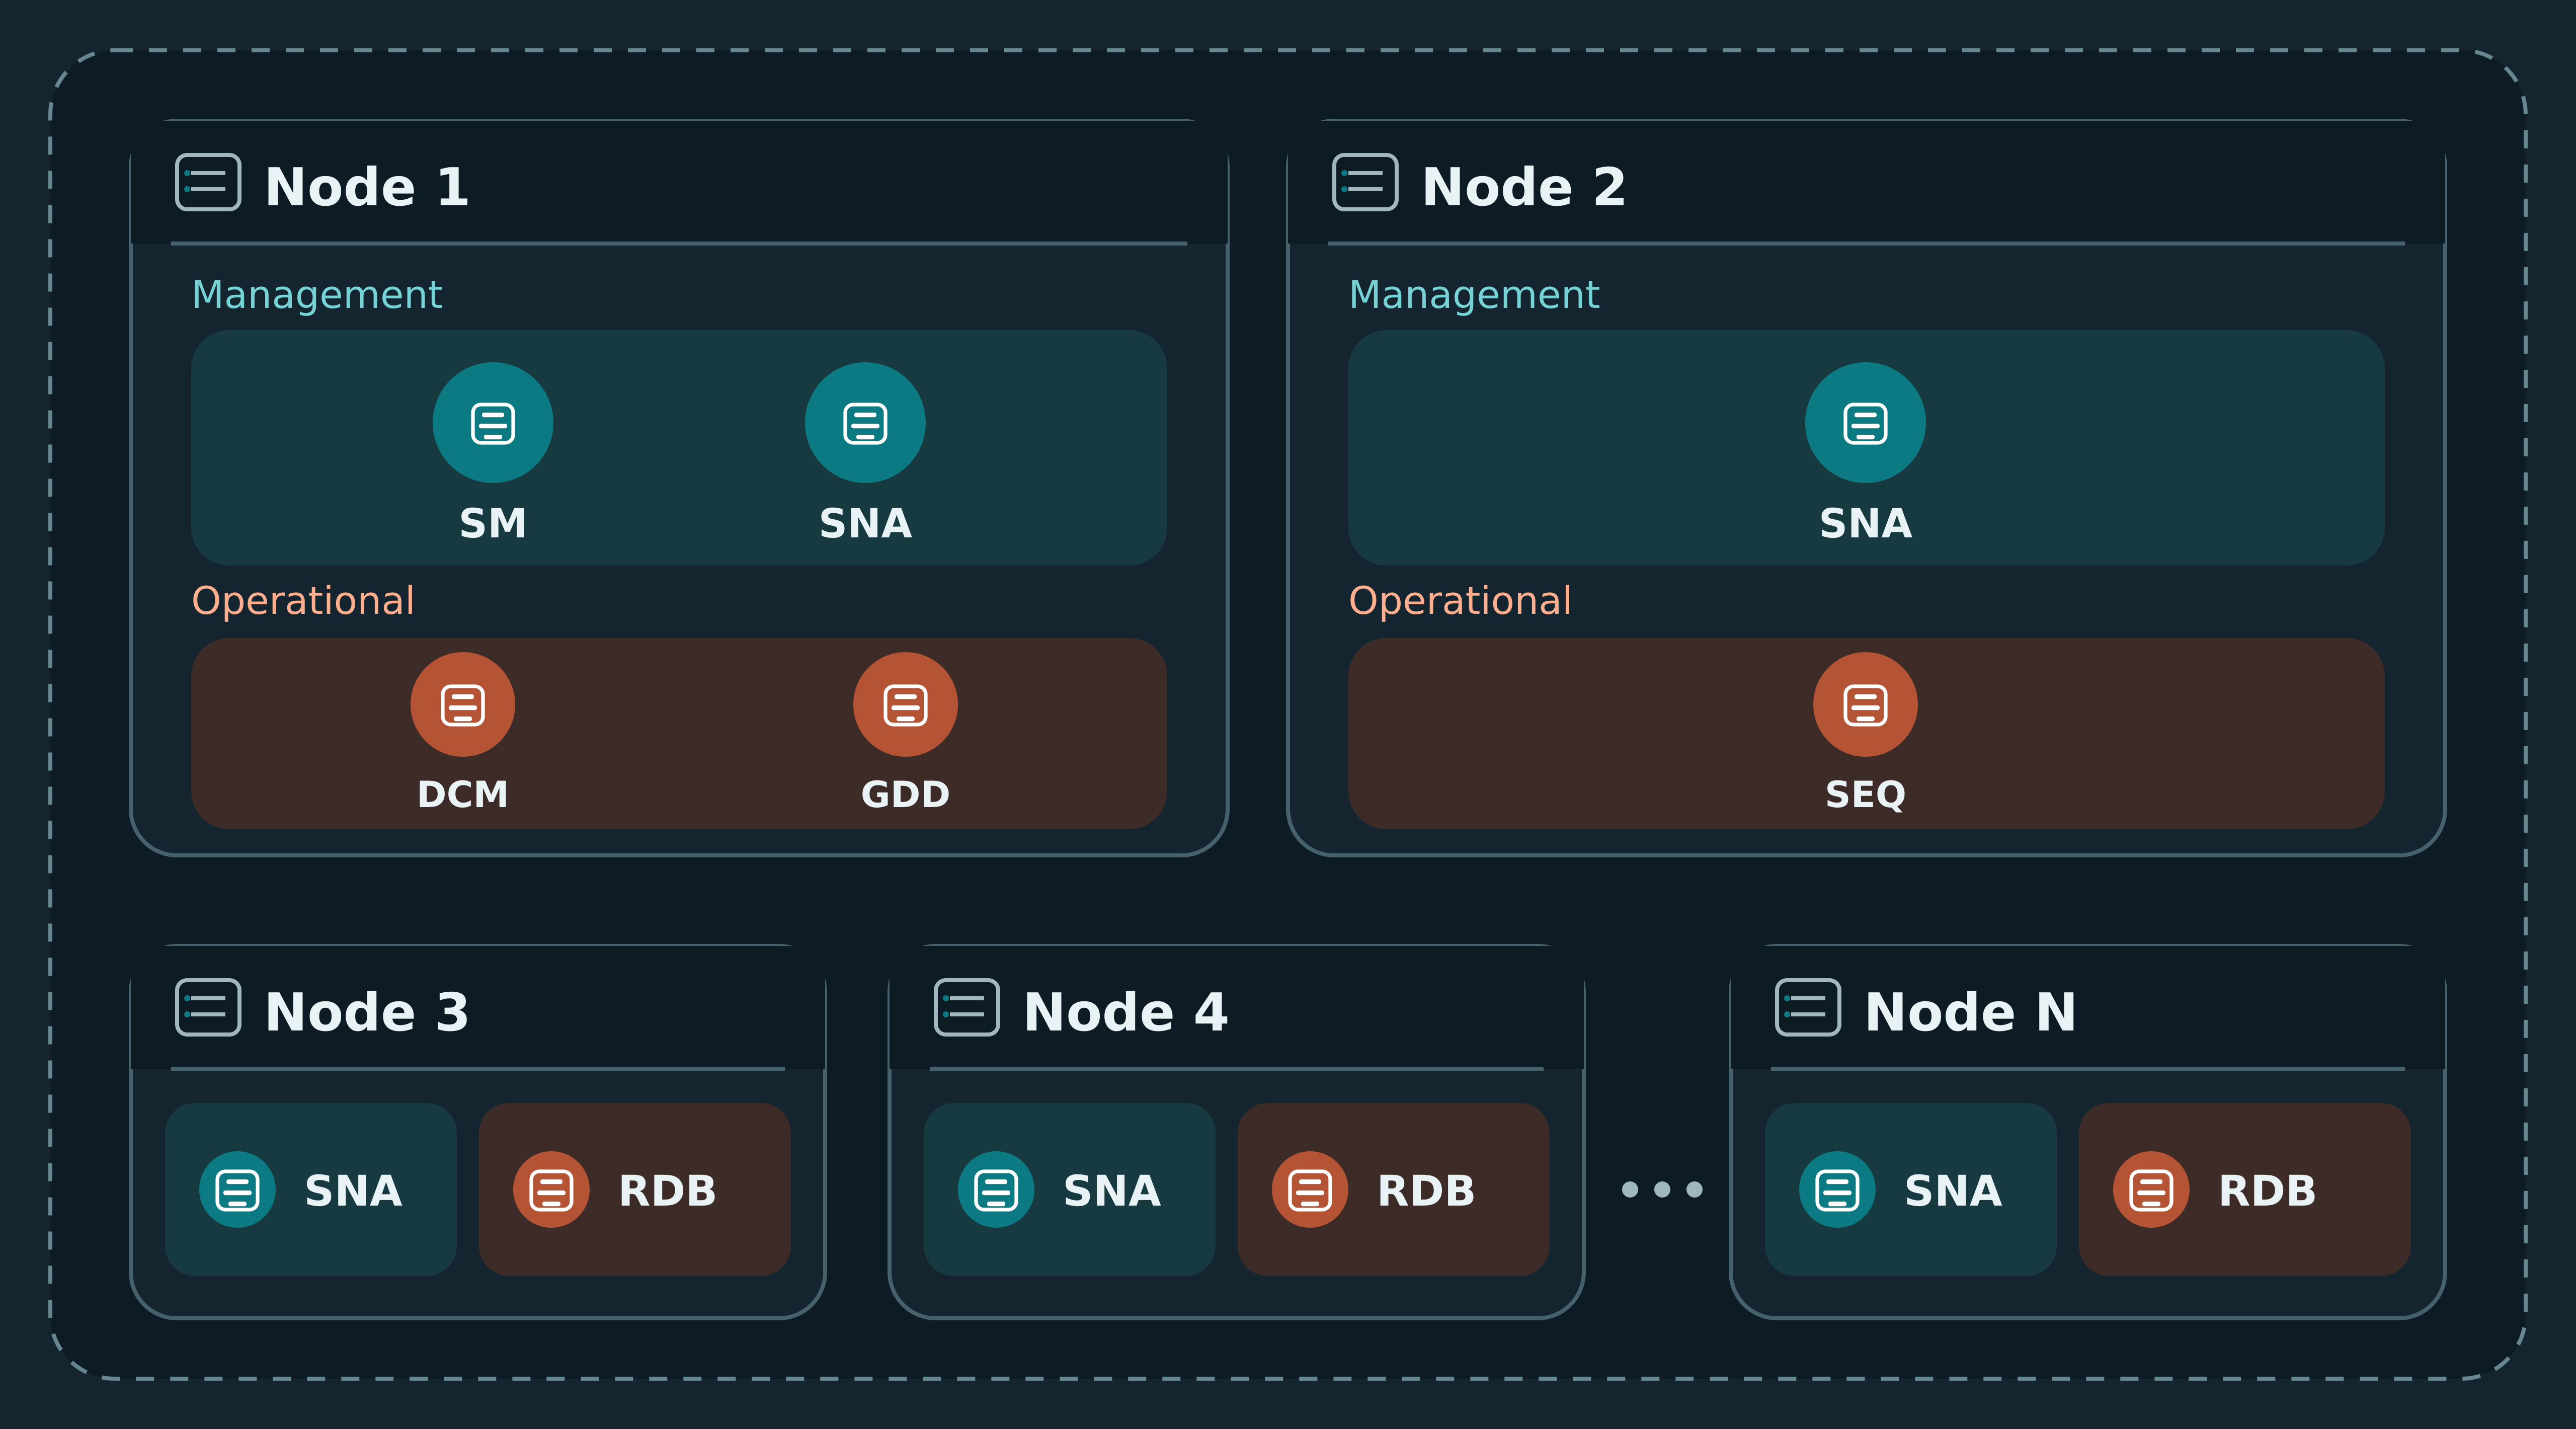This screenshot has width=2576, height=1429.
Task: Click the RDB label in Node 3
Action: click(668, 1191)
